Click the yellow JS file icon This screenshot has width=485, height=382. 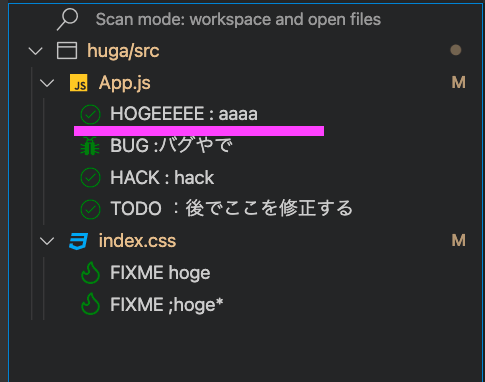click(x=79, y=83)
